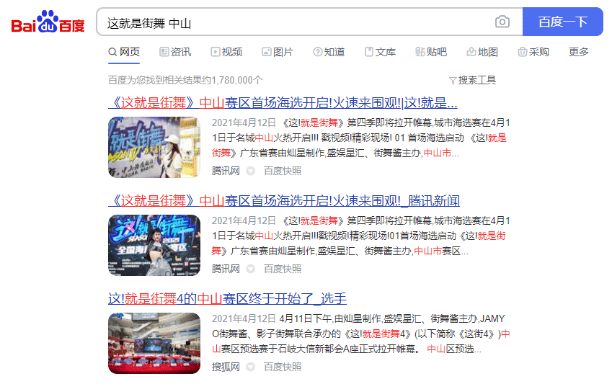This screenshot has width=612, height=384.
Task: Open the 图片 tab
Action: click(x=278, y=52)
